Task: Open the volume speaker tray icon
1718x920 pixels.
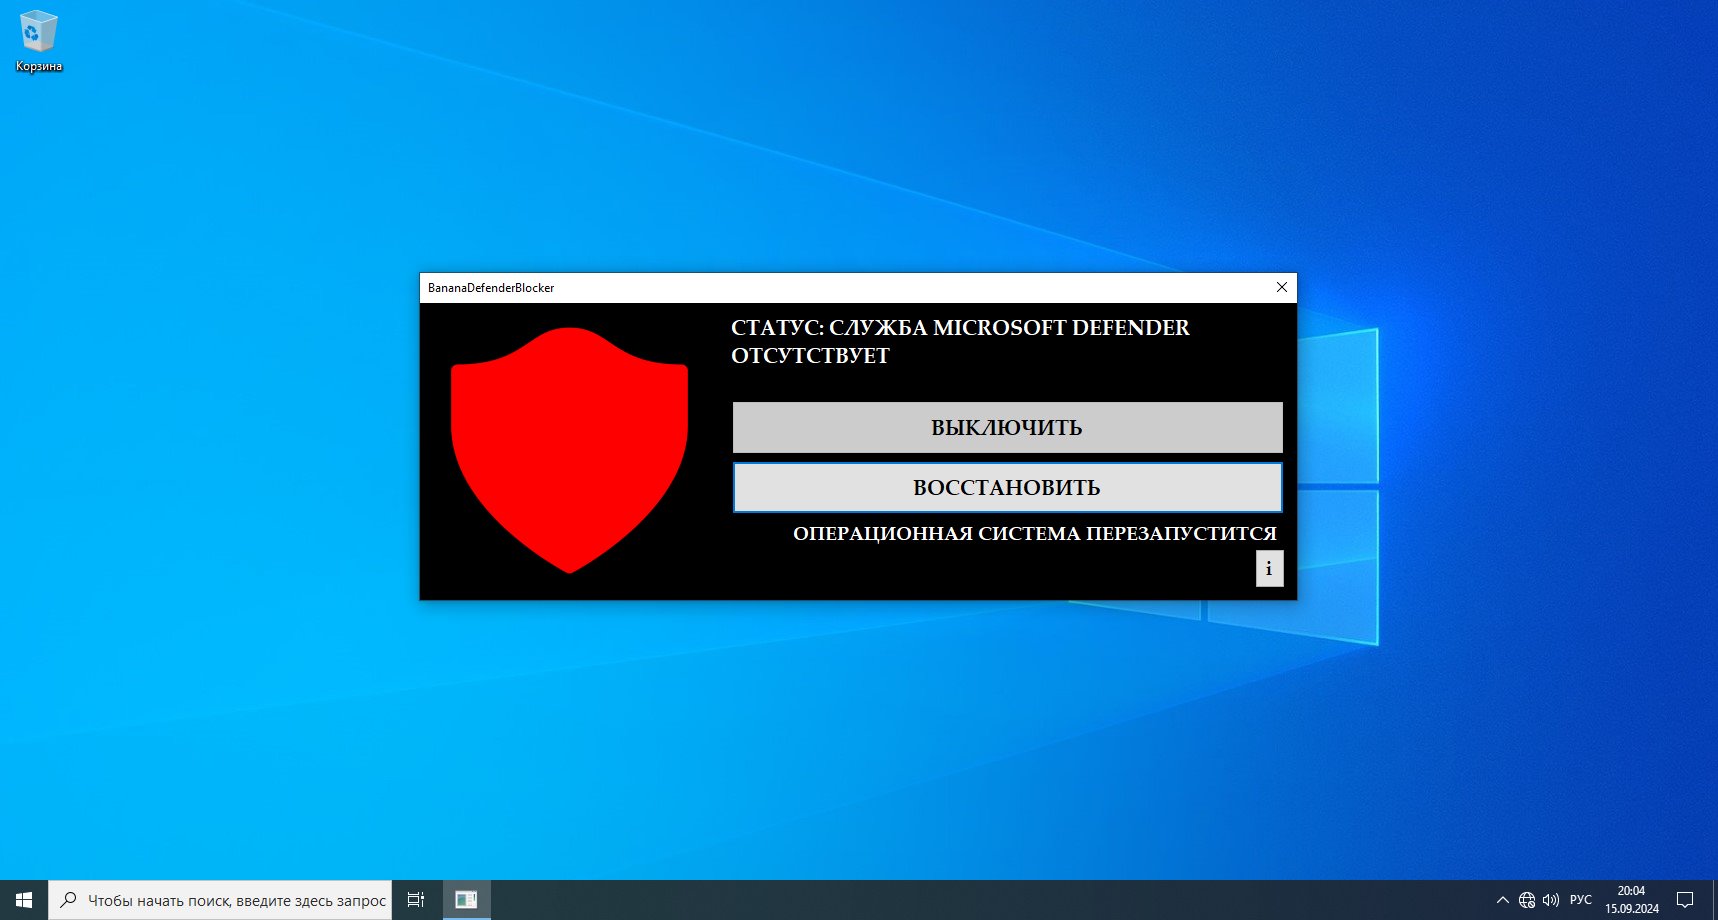Action: (x=1551, y=900)
